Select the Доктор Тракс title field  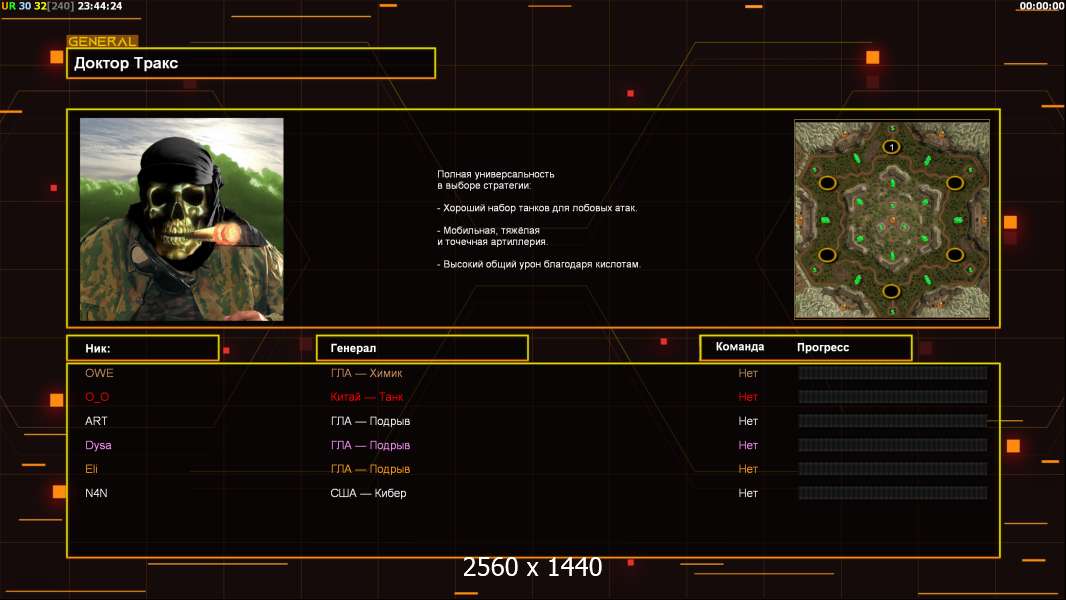tap(251, 63)
